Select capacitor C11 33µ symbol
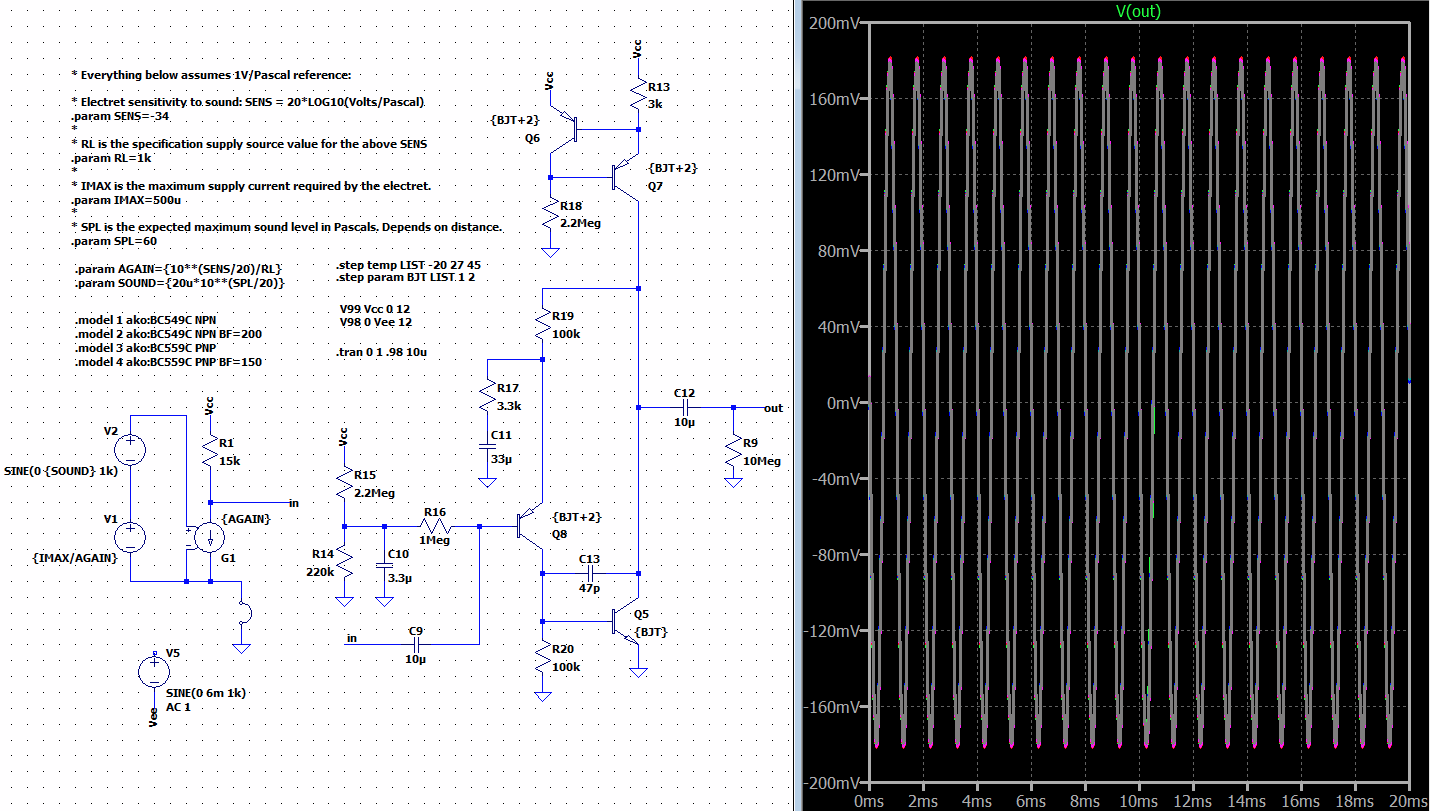 (x=487, y=446)
